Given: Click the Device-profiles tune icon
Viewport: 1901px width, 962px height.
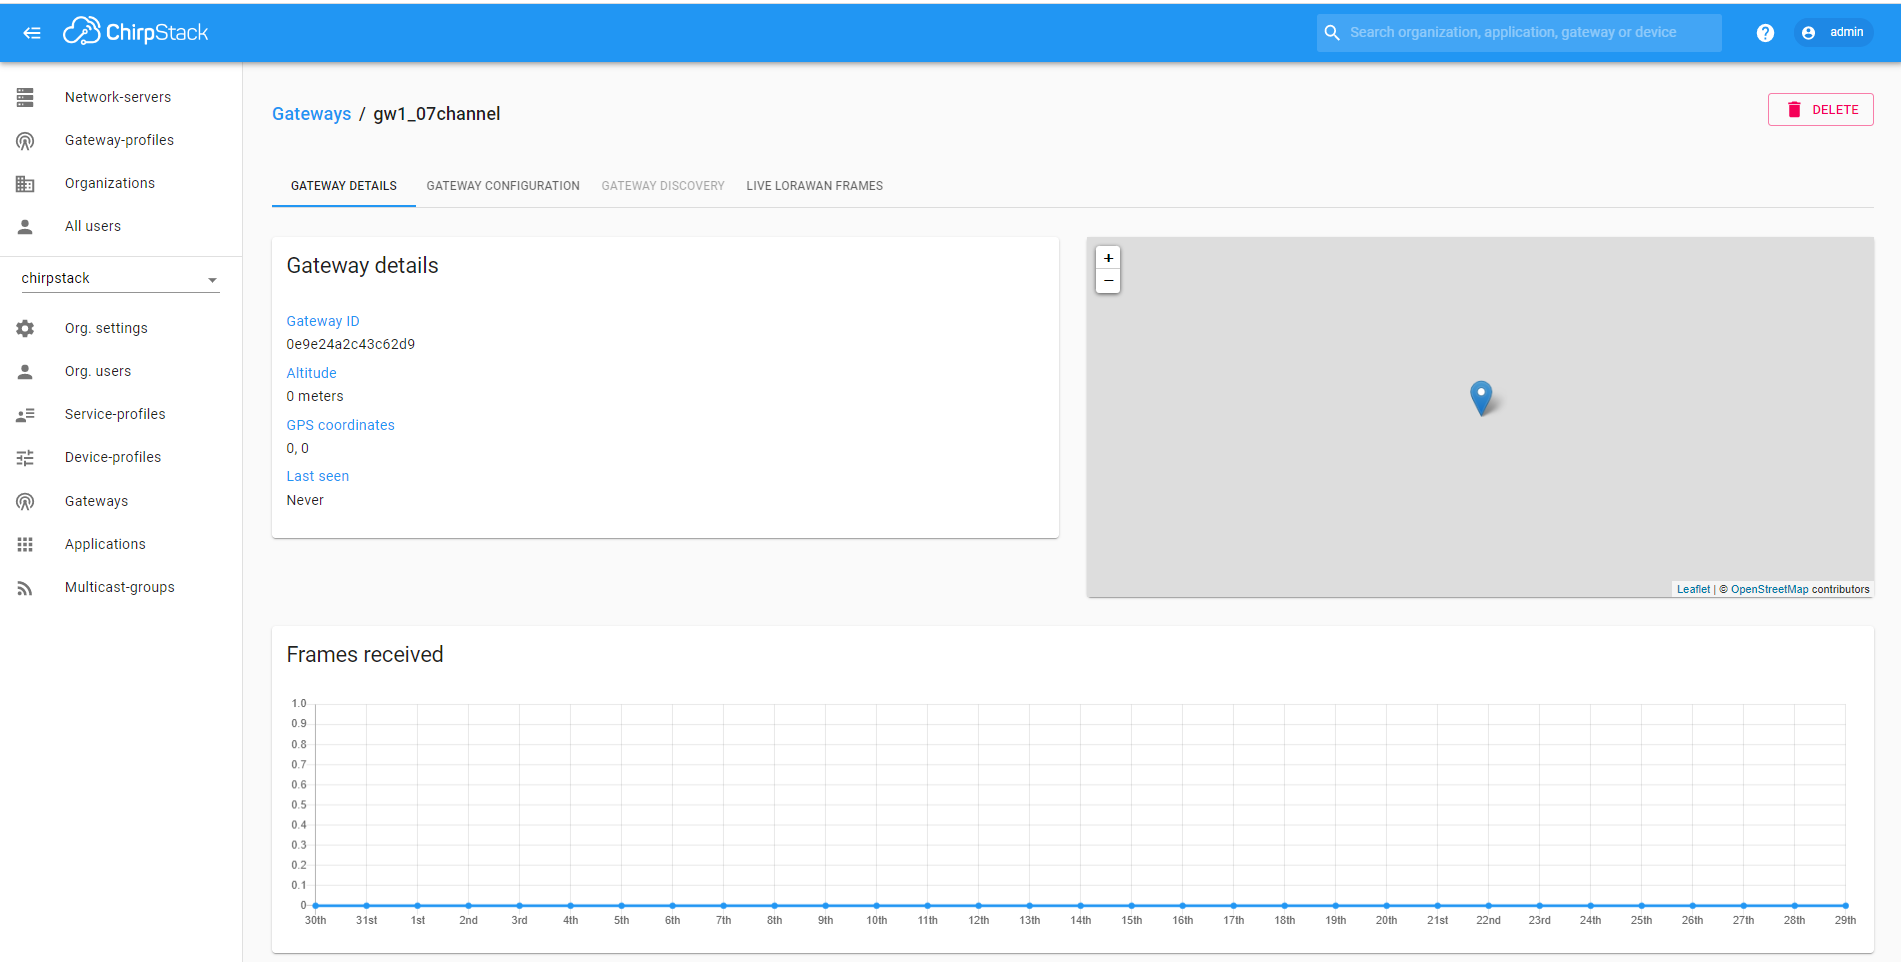Looking at the screenshot, I should pos(25,458).
